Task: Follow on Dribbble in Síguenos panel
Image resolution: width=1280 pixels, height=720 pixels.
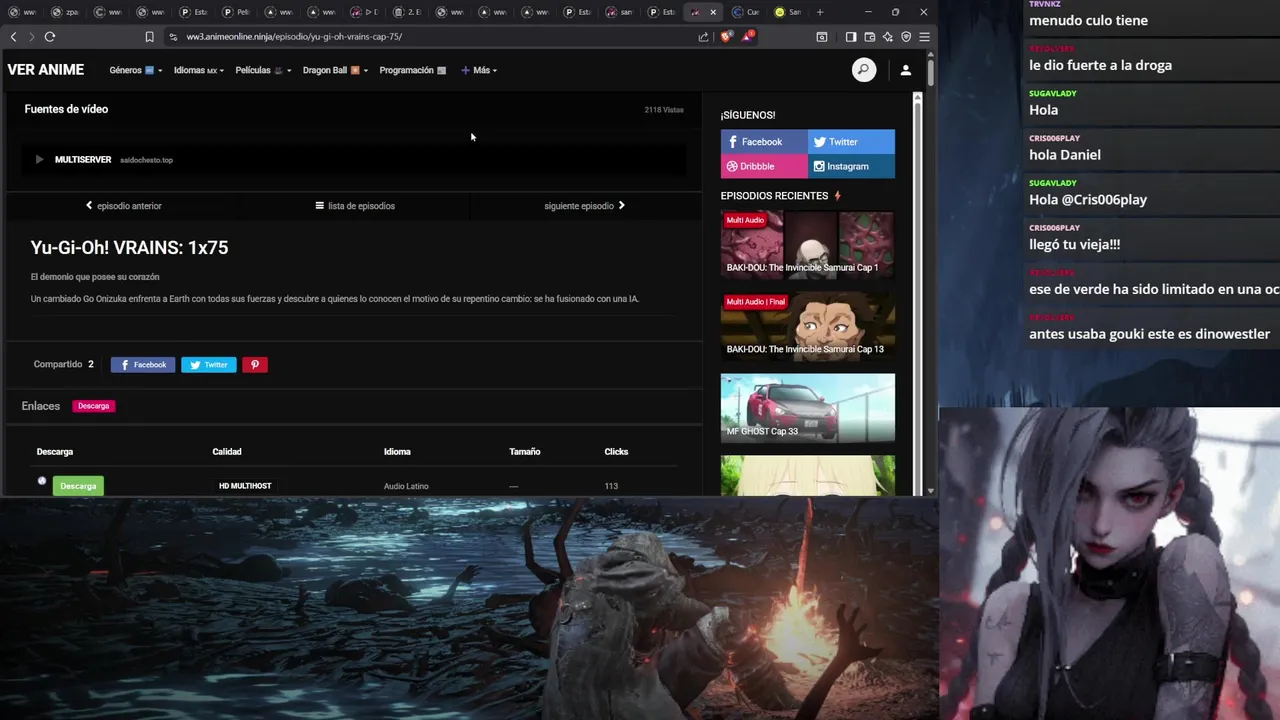Action: point(764,166)
